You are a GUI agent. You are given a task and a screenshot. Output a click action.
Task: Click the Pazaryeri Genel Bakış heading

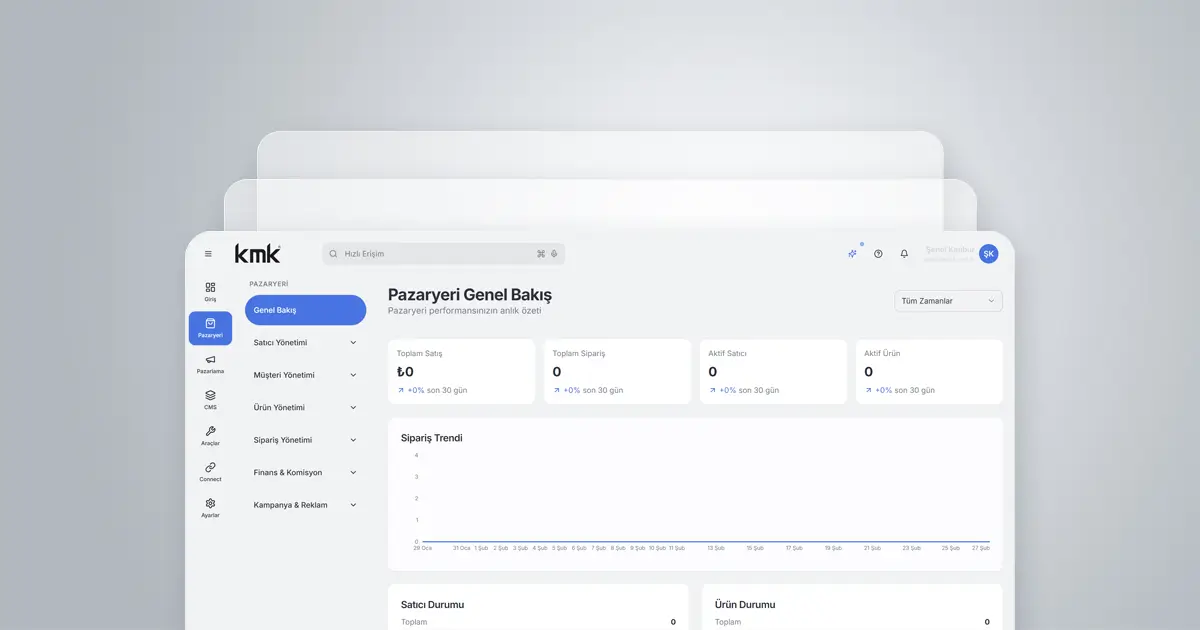[470, 295]
